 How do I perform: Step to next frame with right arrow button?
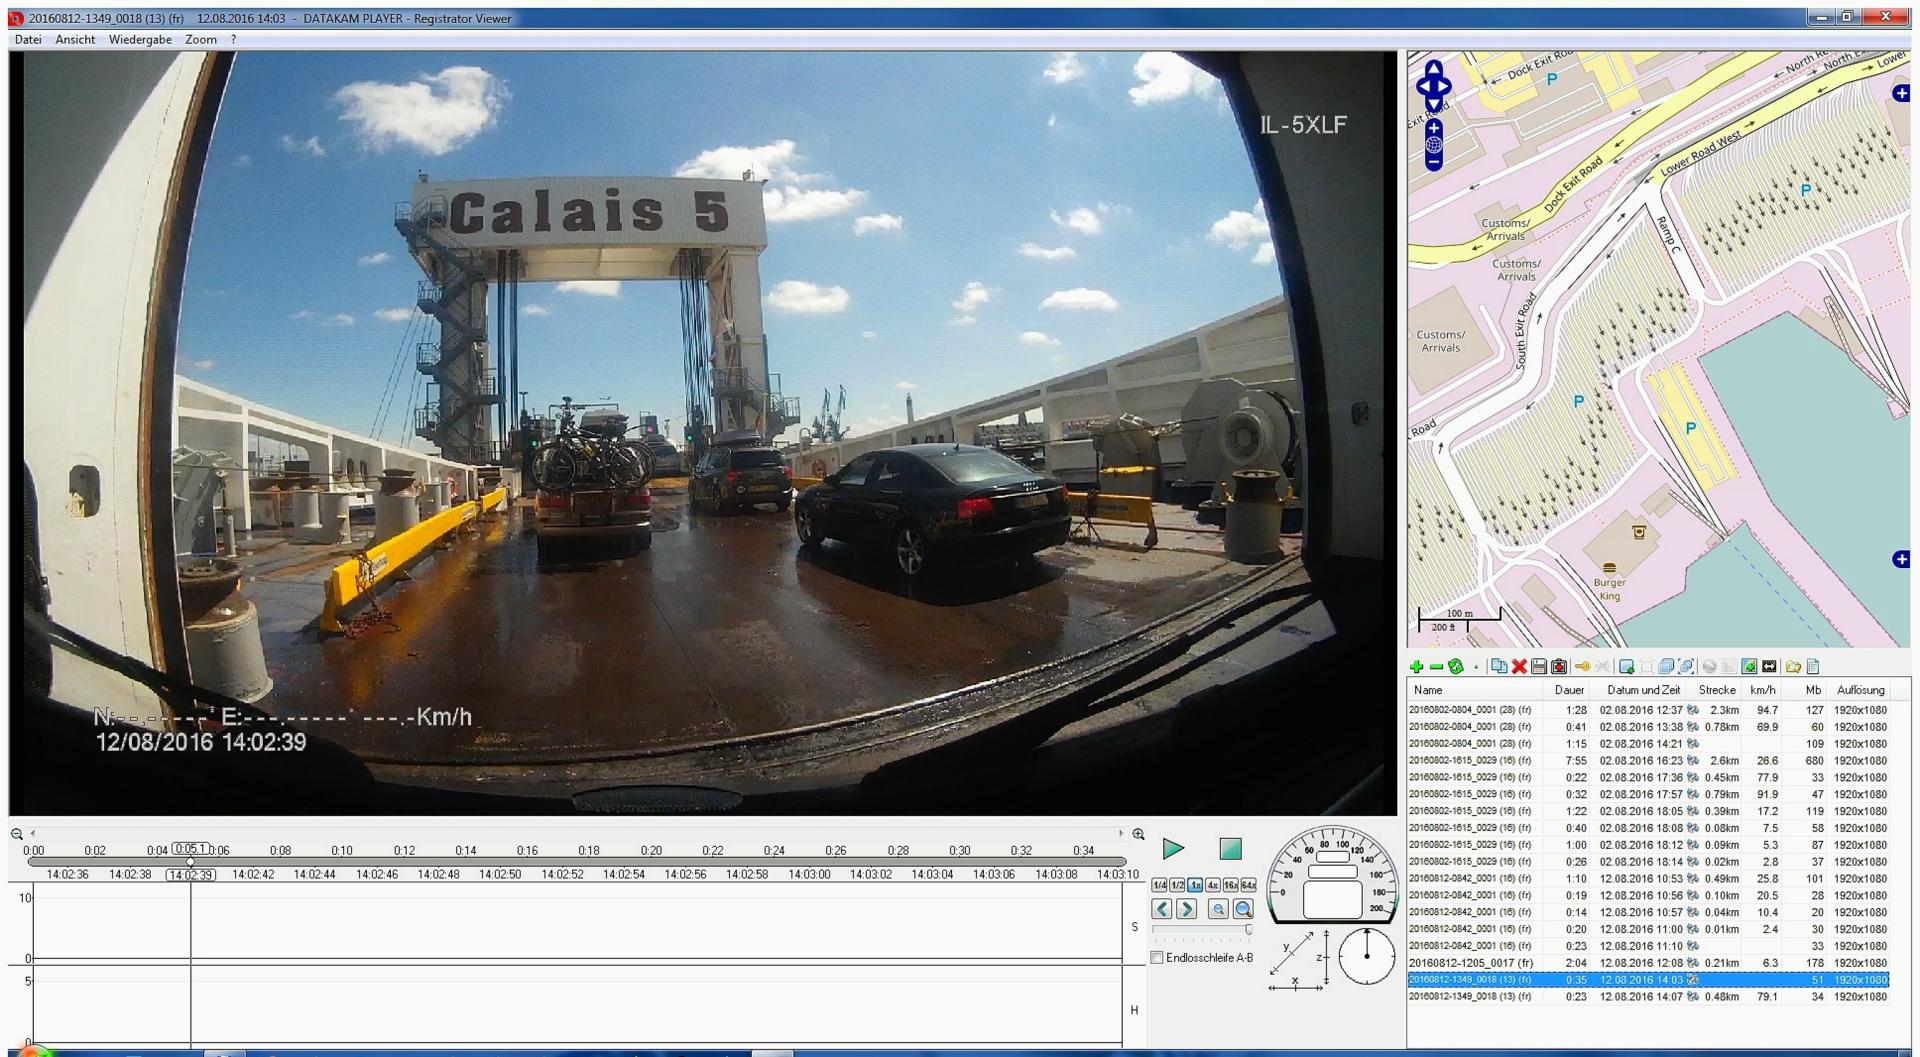(x=1186, y=909)
